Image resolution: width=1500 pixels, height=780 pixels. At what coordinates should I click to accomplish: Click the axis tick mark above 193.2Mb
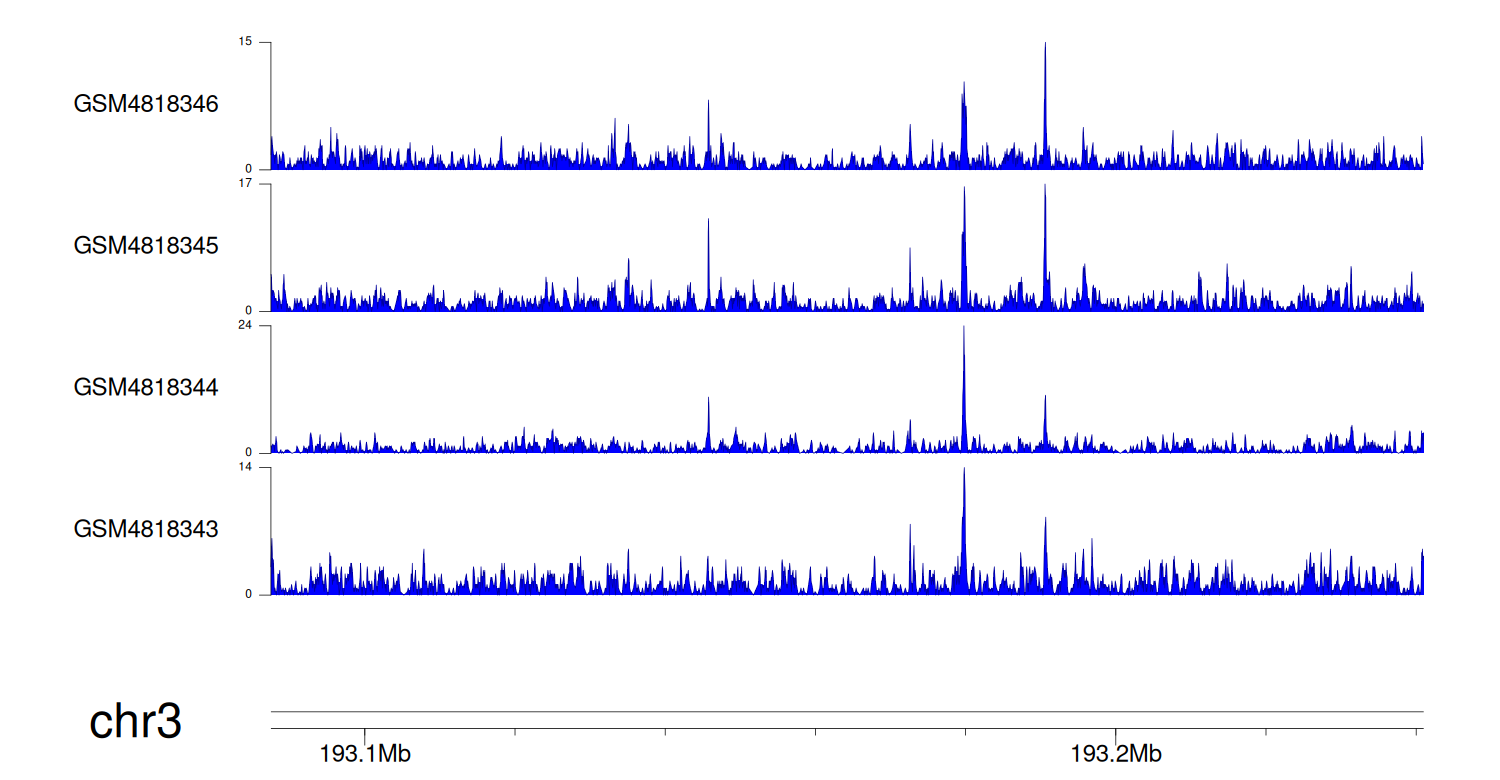[1116, 733]
